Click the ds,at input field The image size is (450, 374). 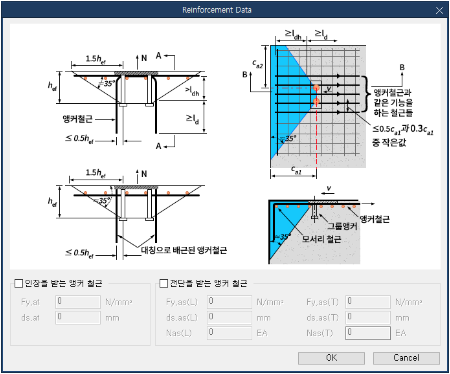(x=78, y=317)
